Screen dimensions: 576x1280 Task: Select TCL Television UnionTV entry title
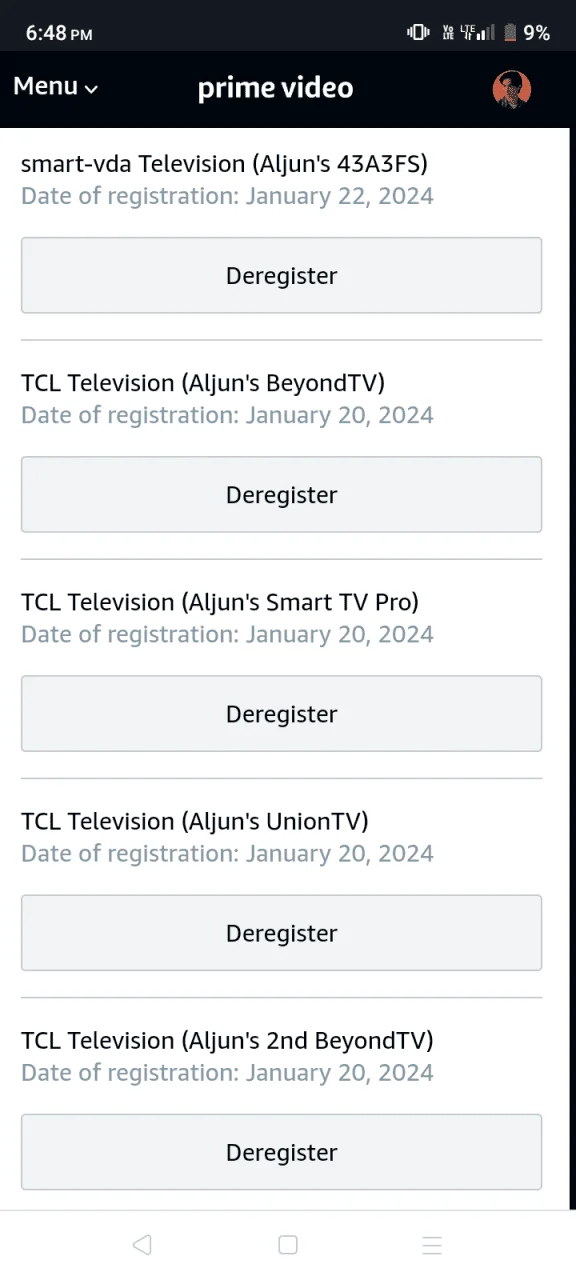(x=195, y=822)
